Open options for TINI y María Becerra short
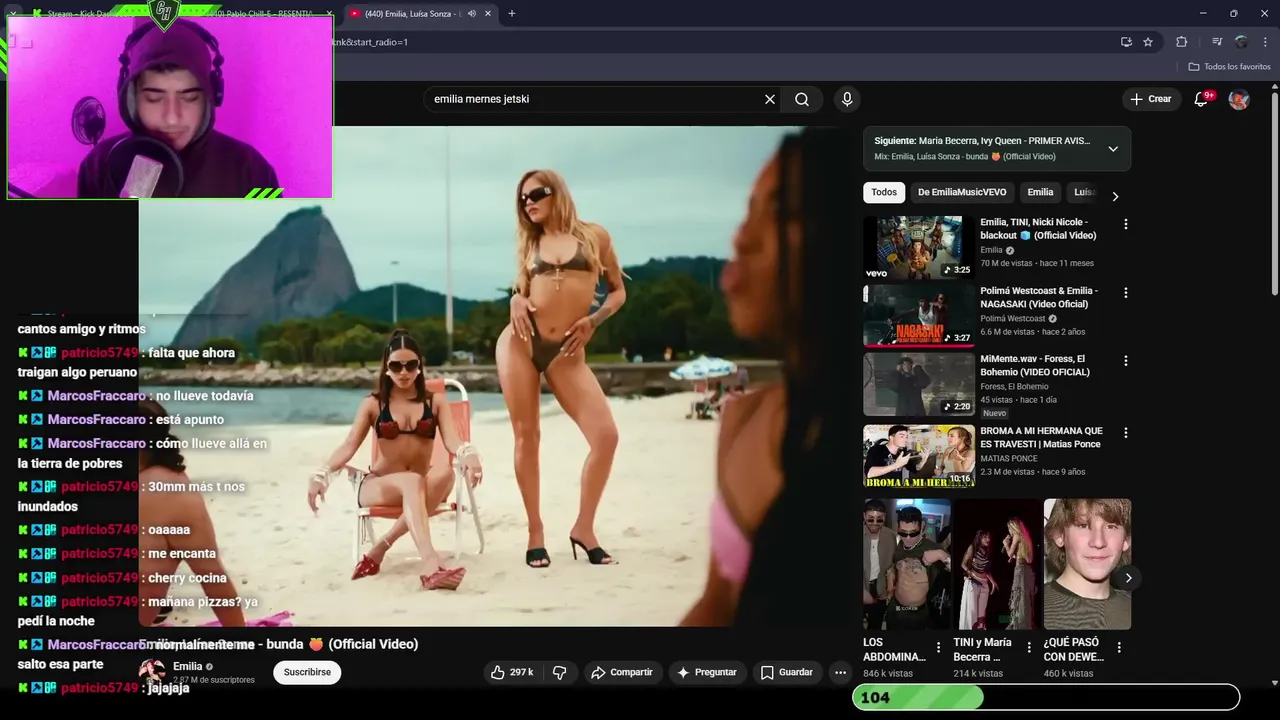The image size is (1280, 720). (x=1029, y=648)
